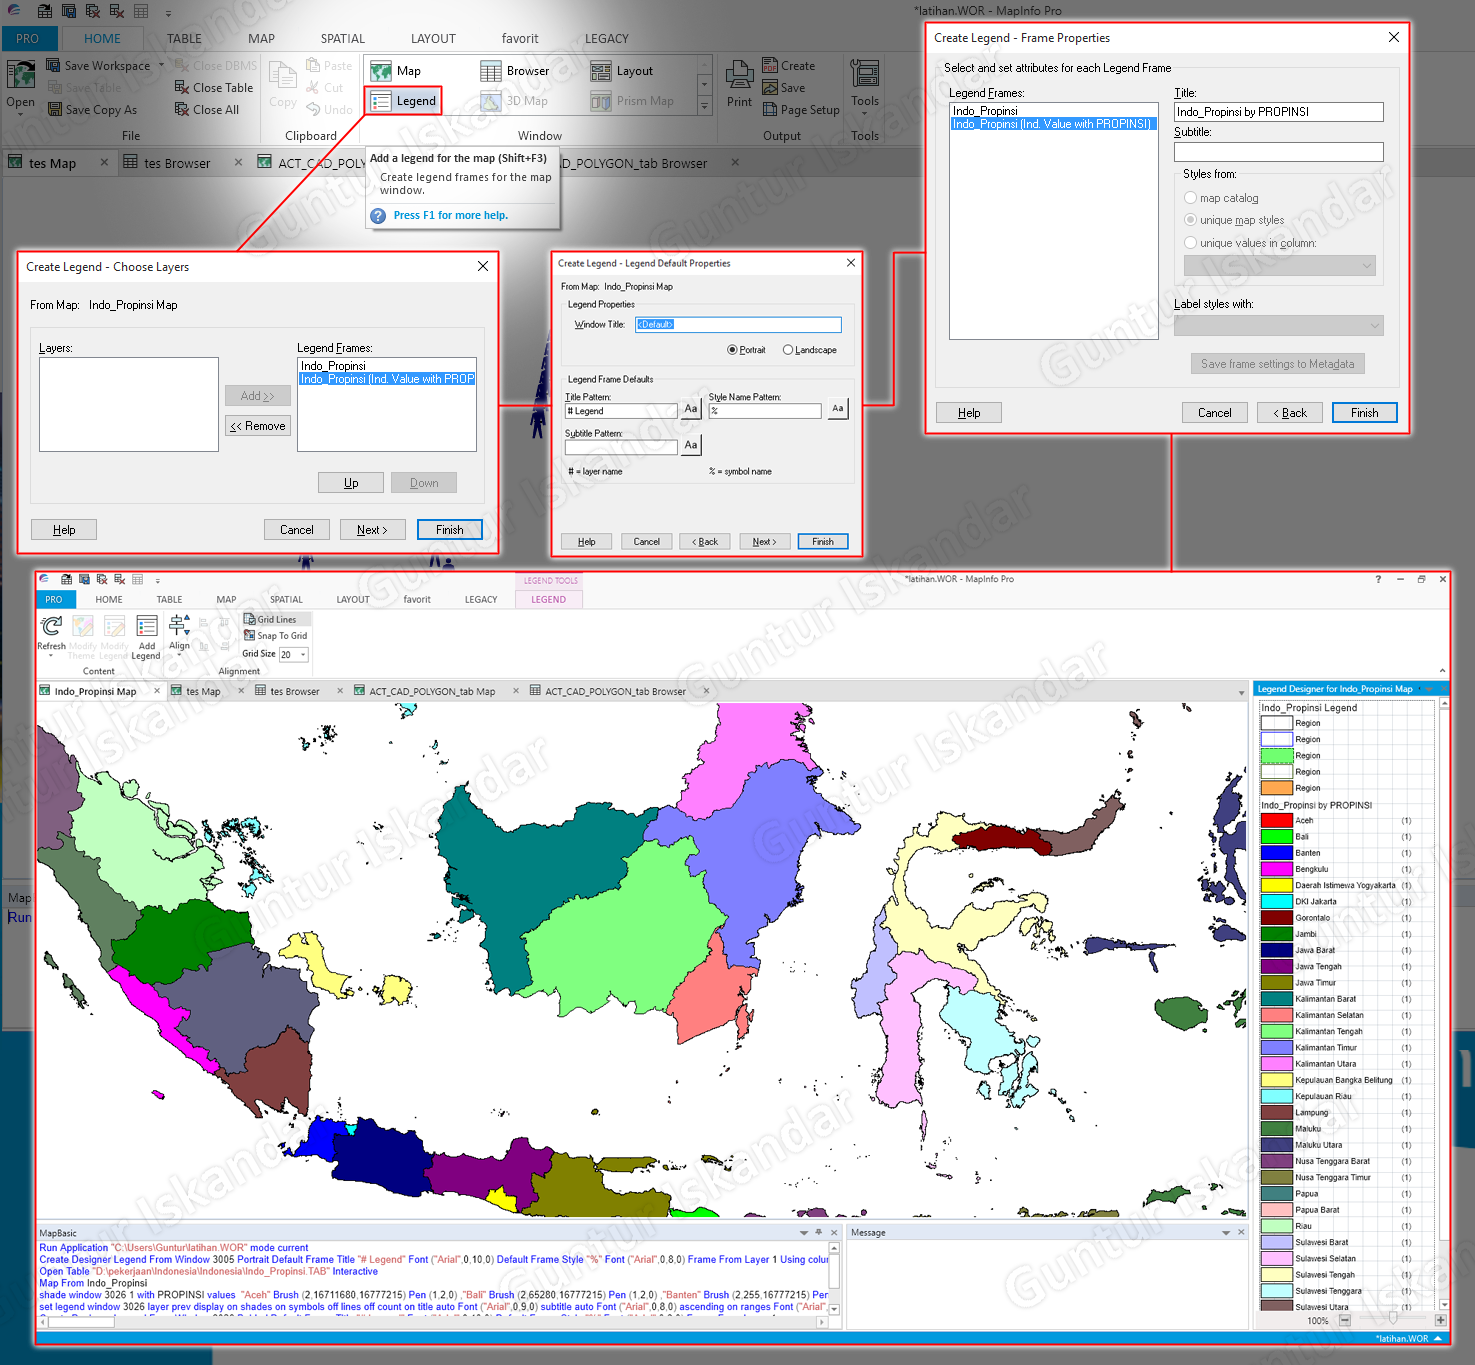Click the Subtitle field in Frame Properties
The image size is (1475, 1365).
coord(1279,152)
